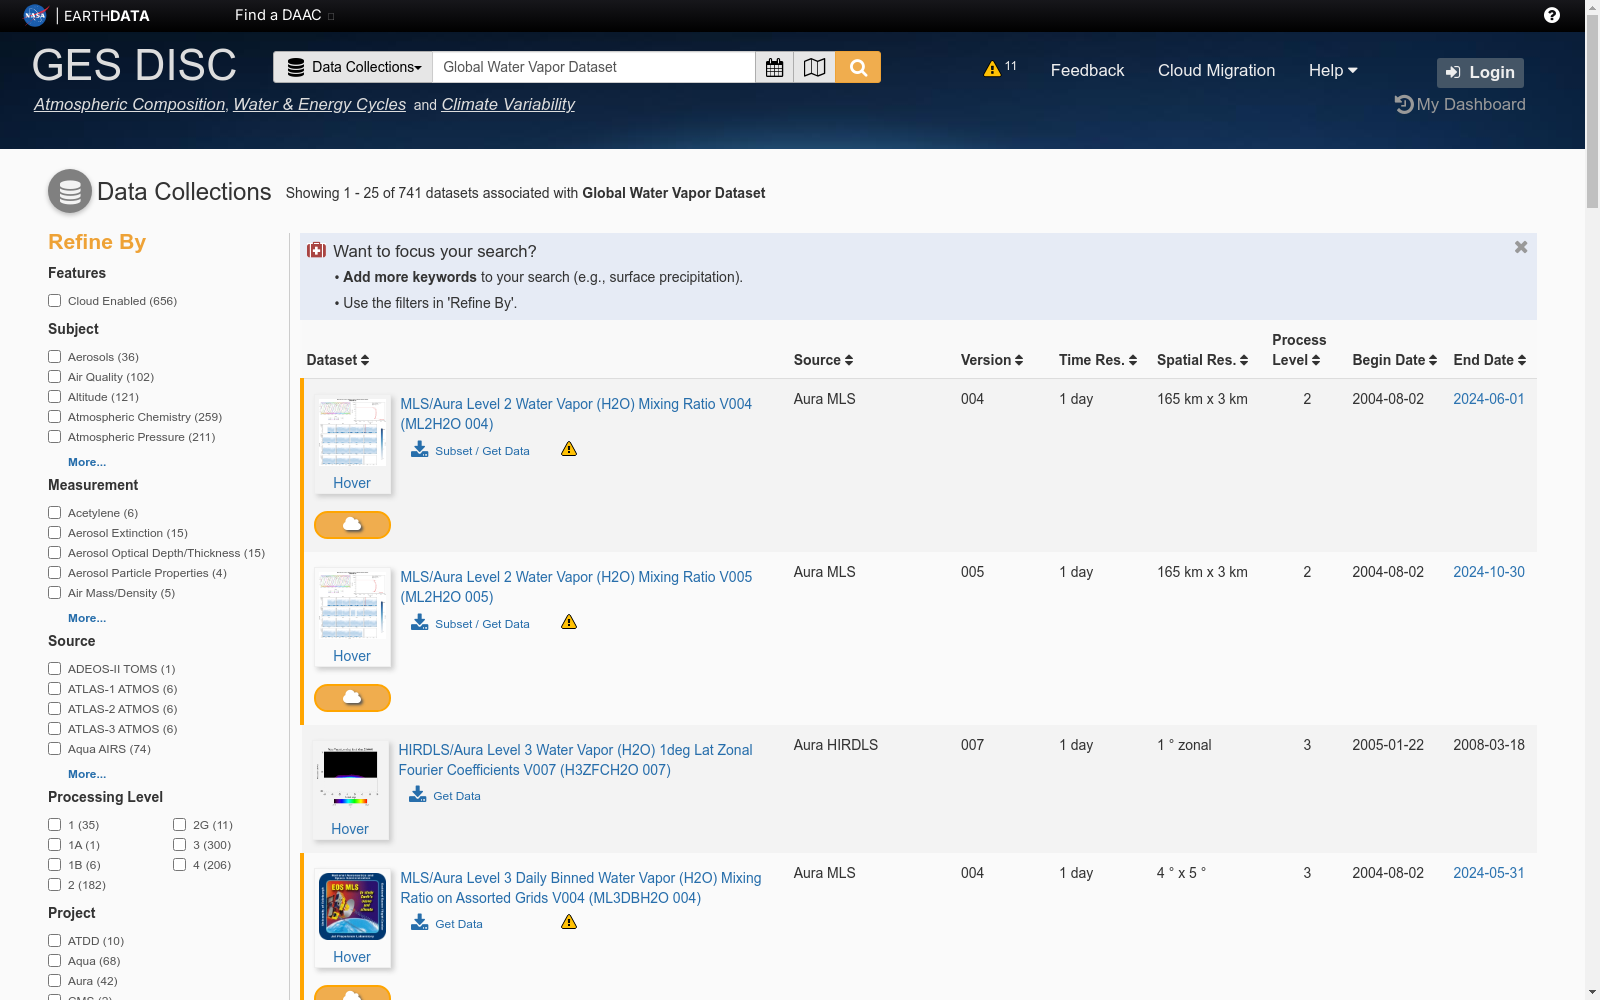Open Atmospheric Composition link
Screen dimensions: 1600x1000
[130, 104]
